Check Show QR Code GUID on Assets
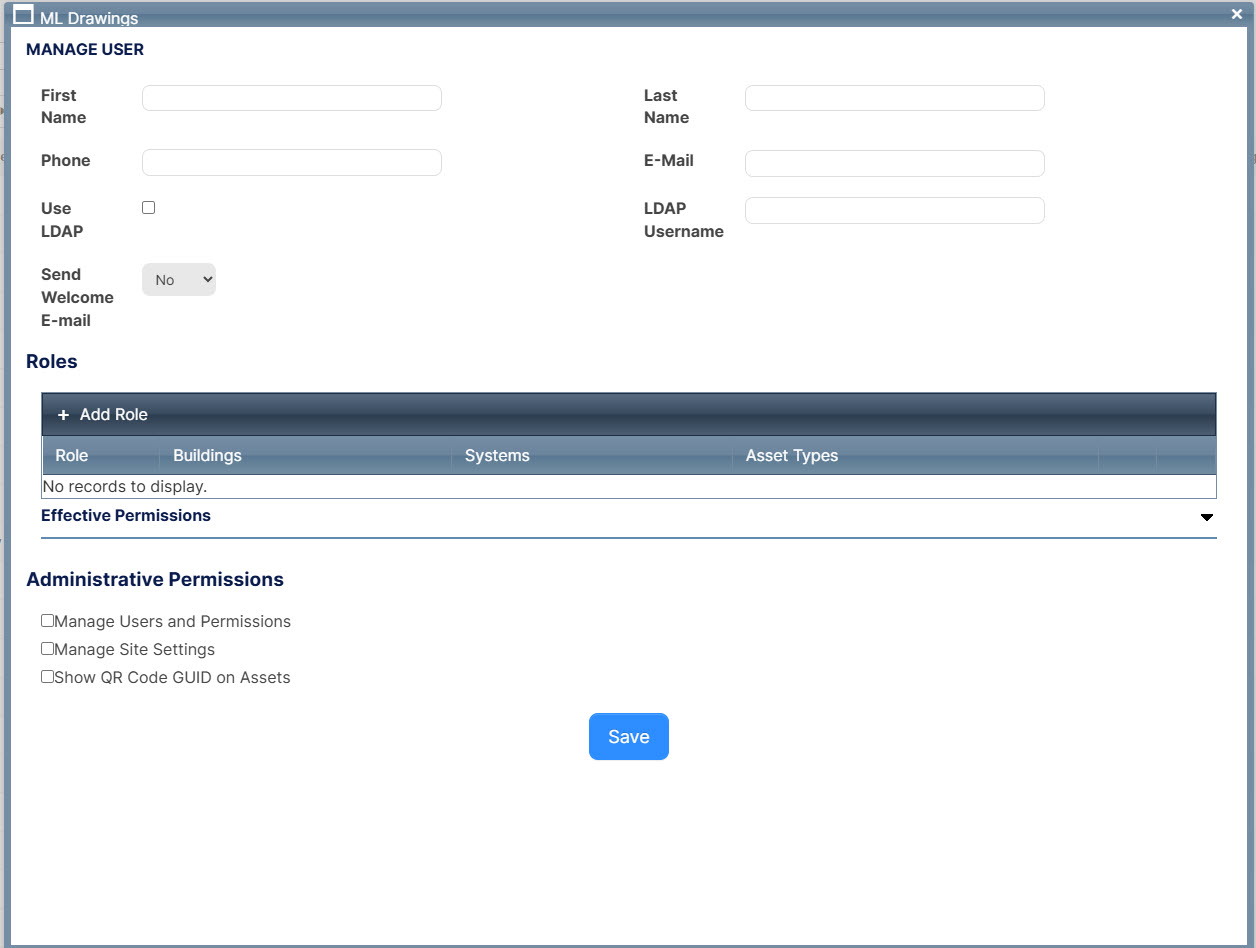The image size is (1256, 948). point(47,677)
